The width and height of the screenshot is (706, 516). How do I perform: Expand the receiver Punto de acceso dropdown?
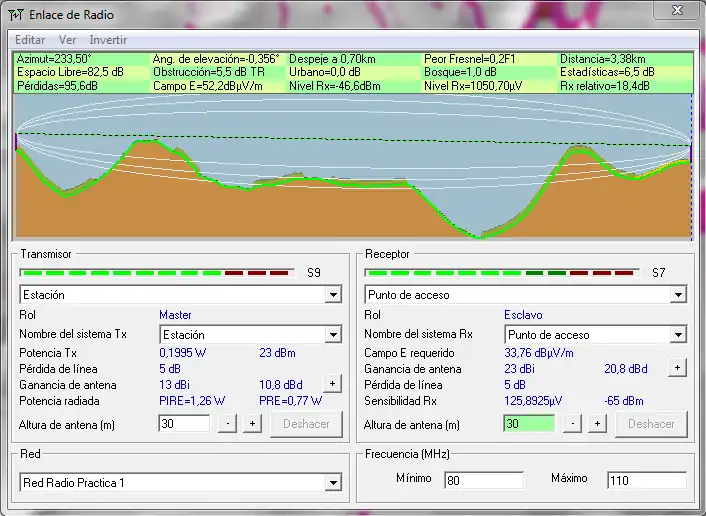click(678, 296)
